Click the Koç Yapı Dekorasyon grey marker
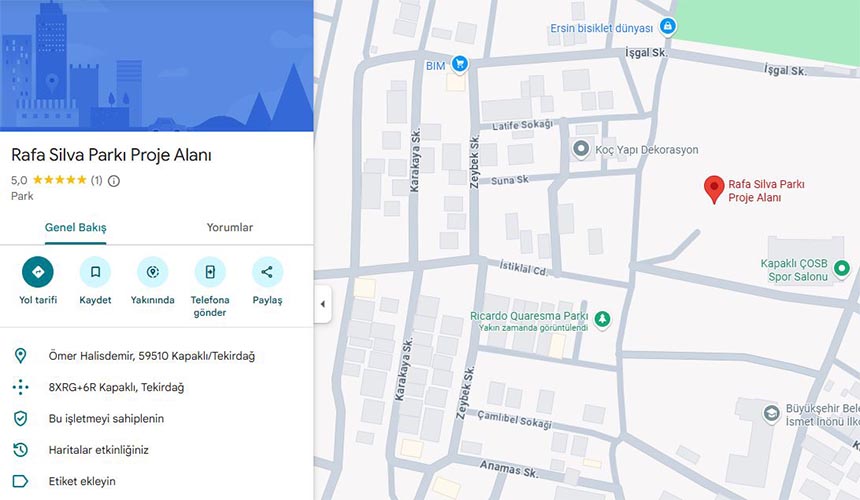 point(581,149)
